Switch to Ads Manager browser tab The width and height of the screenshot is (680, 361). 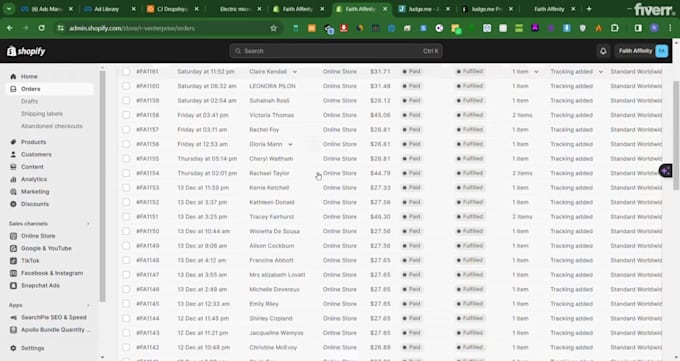click(x=47, y=9)
